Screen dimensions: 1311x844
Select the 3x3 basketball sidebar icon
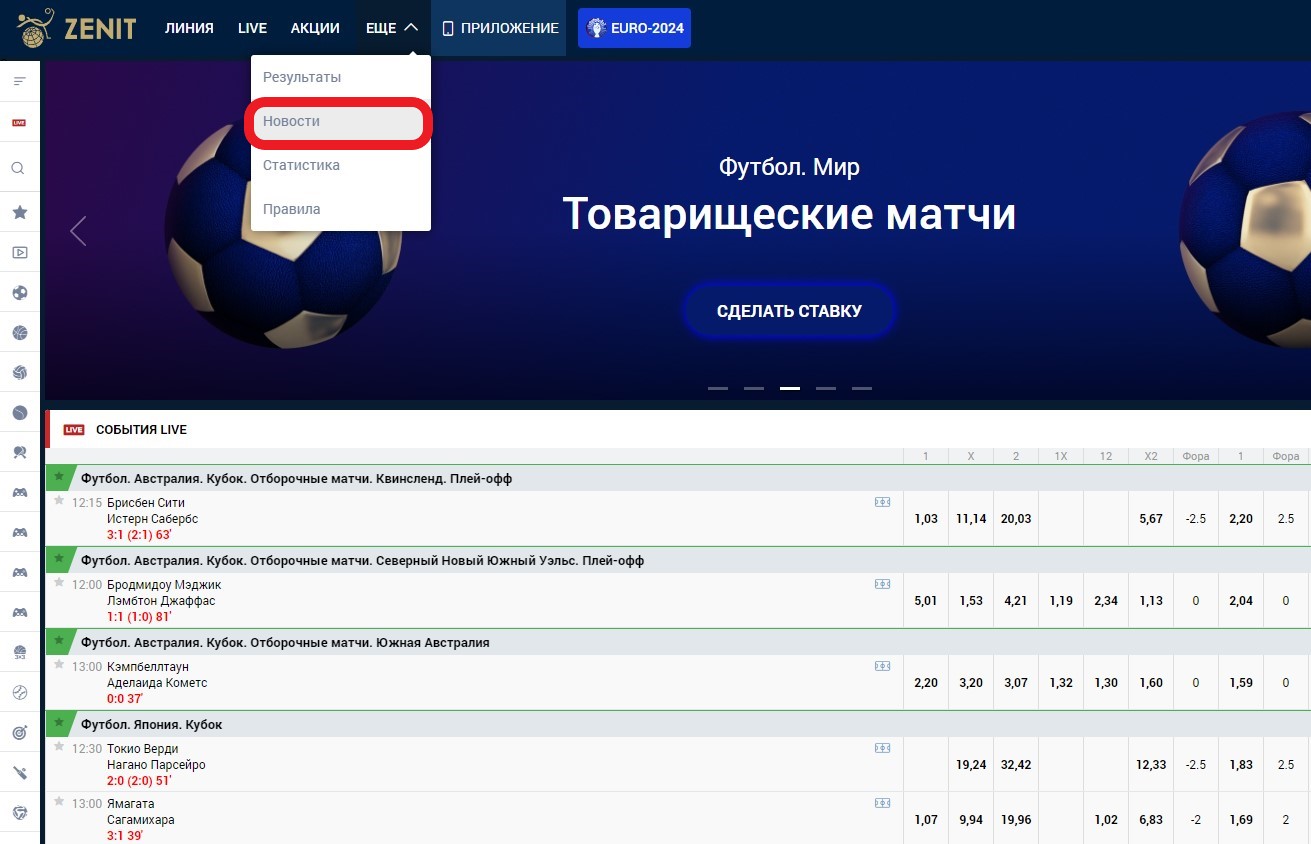click(19, 652)
